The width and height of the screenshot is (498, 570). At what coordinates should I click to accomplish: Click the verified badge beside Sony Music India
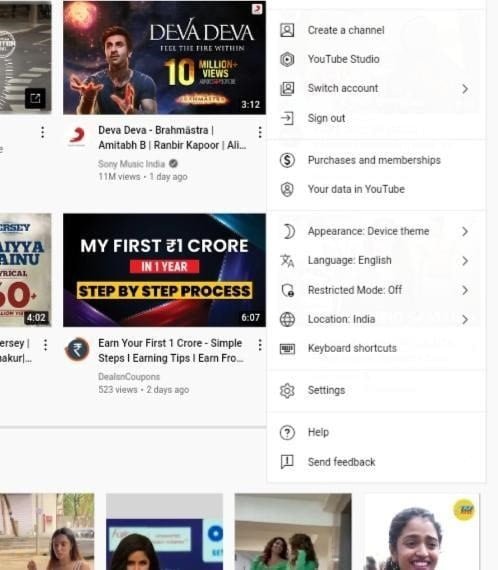(173, 164)
